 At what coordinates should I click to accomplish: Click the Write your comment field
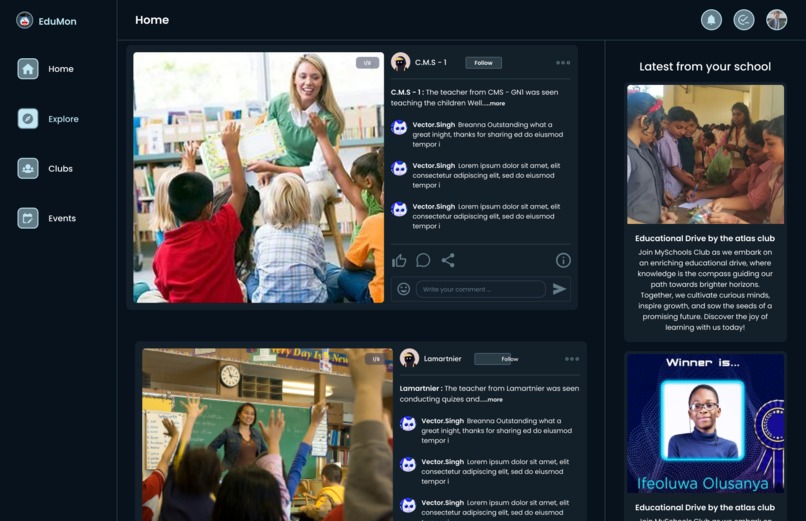(481, 289)
